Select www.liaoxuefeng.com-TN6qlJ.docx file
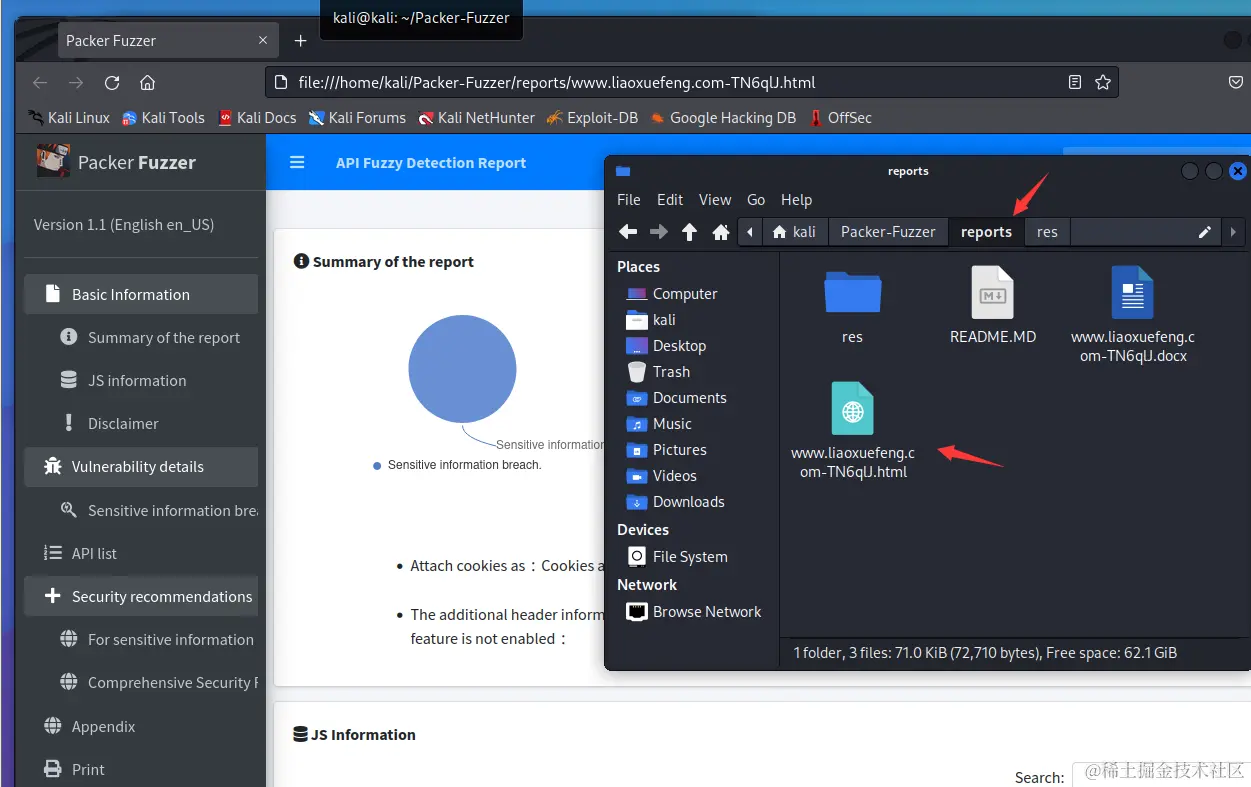1251x787 pixels. [1132, 314]
